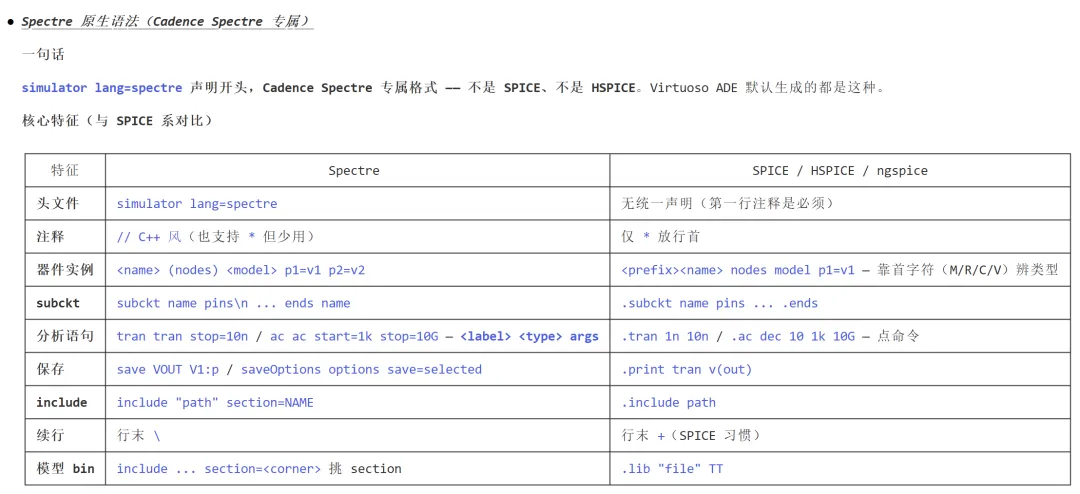Click the blue "simulator lang=spectre" text above the table

[x=102, y=88]
